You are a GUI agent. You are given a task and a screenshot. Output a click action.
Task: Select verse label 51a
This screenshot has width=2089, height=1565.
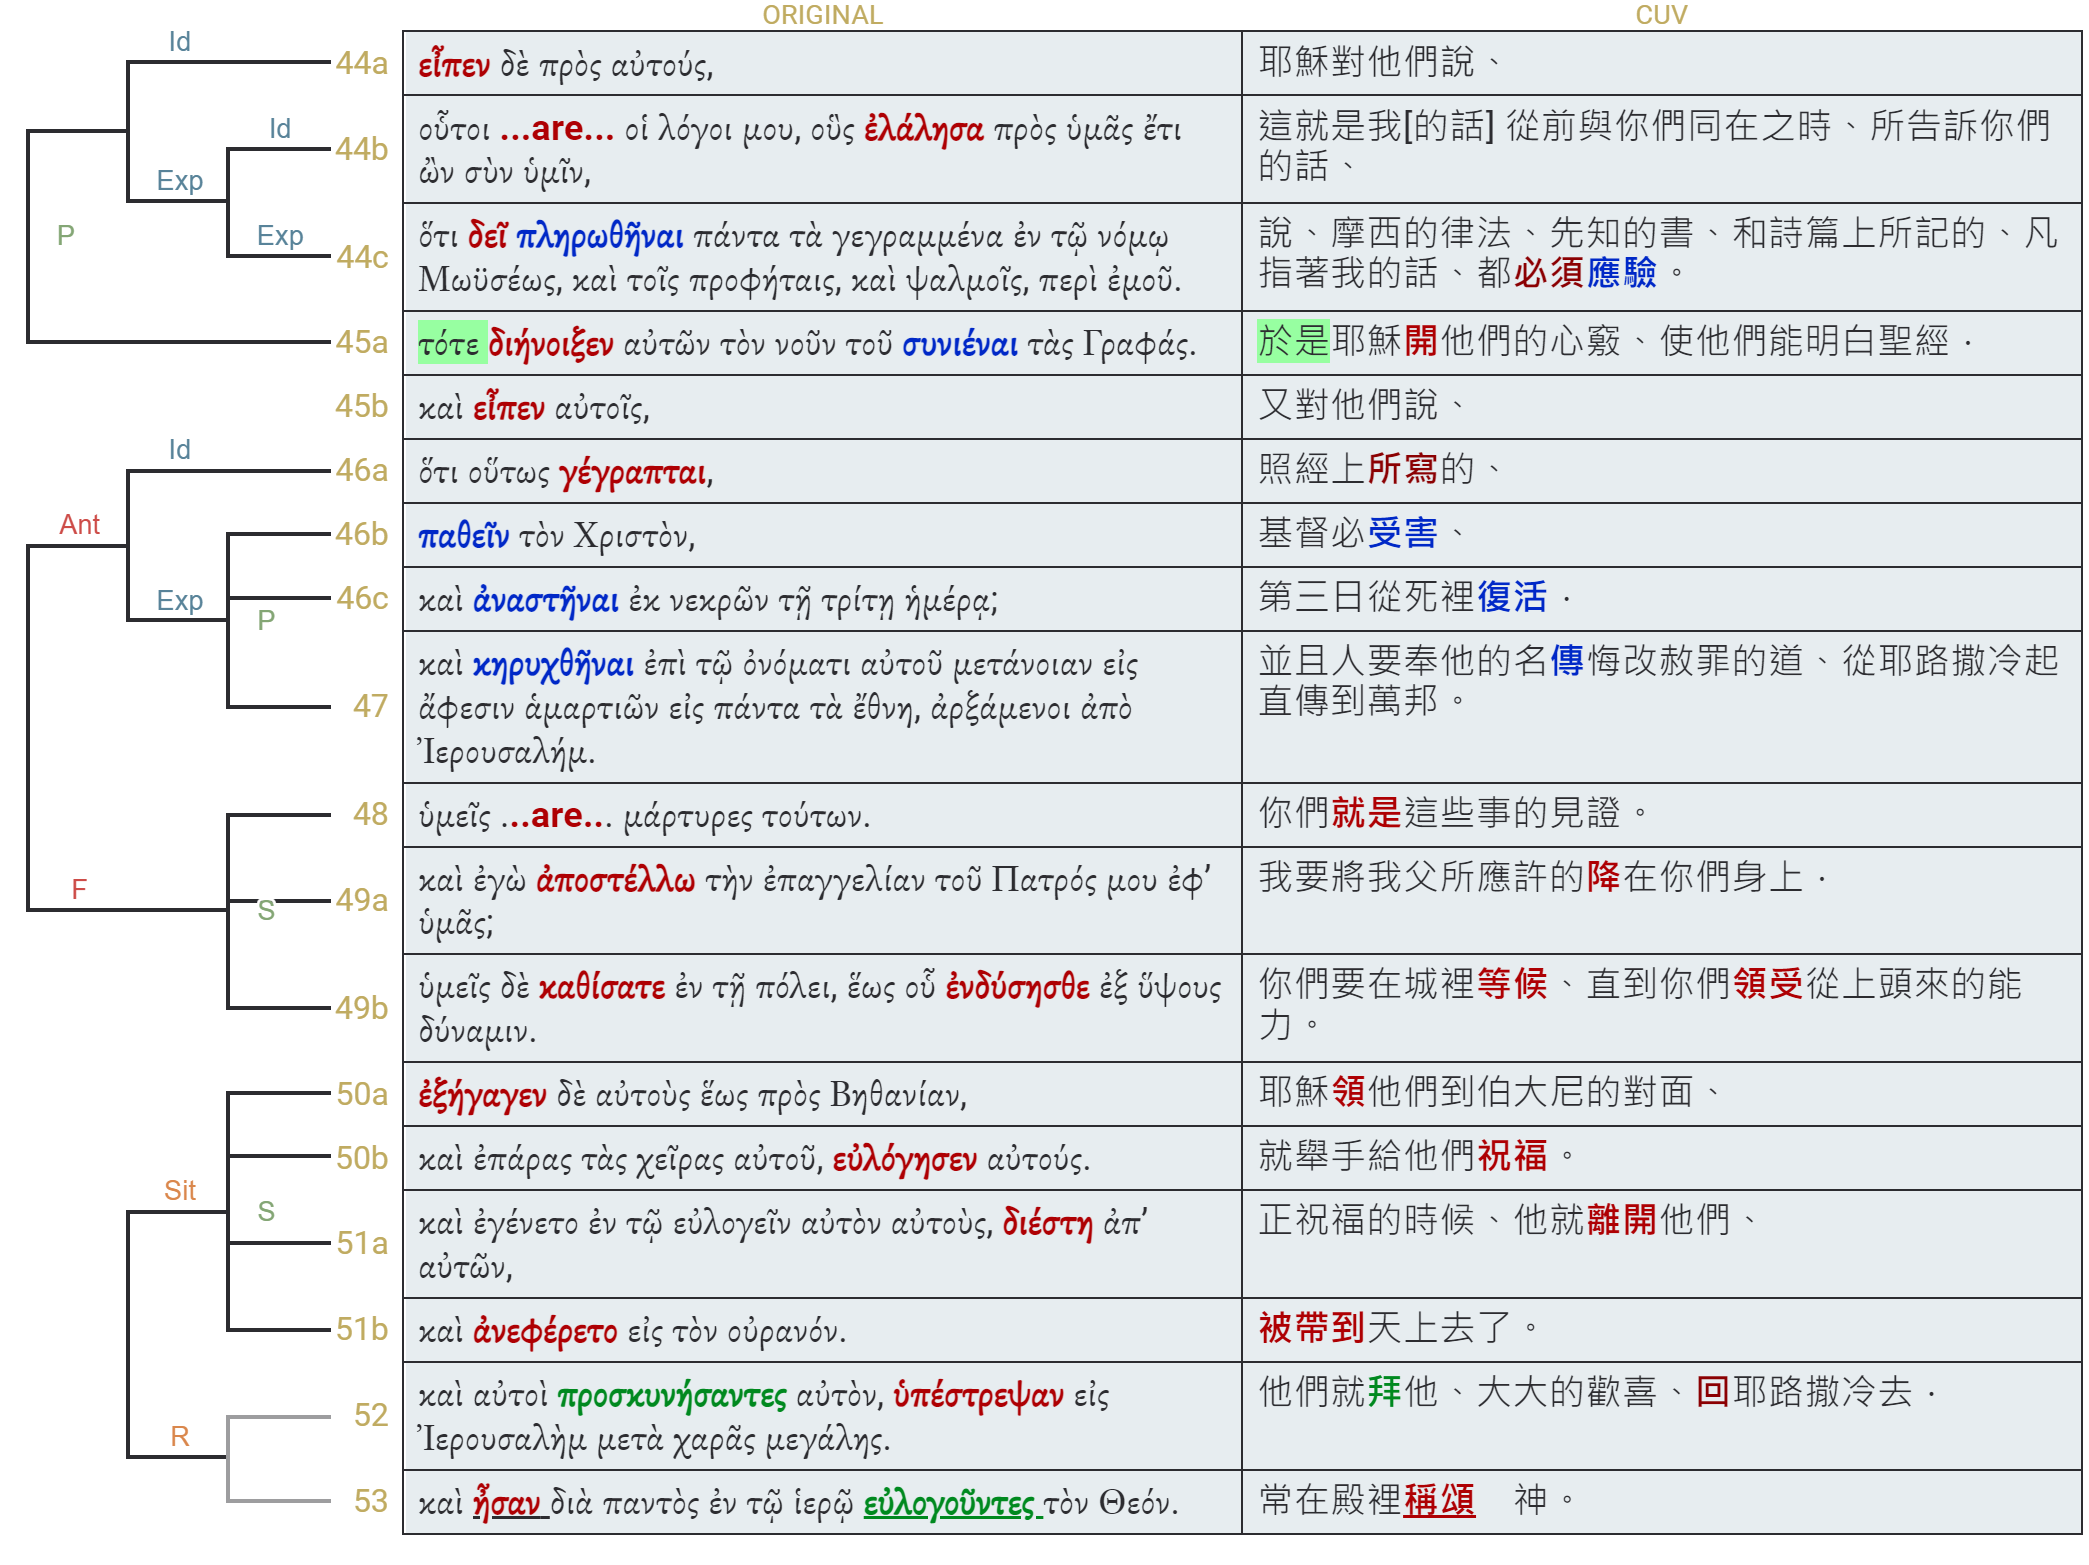tap(361, 1243)
